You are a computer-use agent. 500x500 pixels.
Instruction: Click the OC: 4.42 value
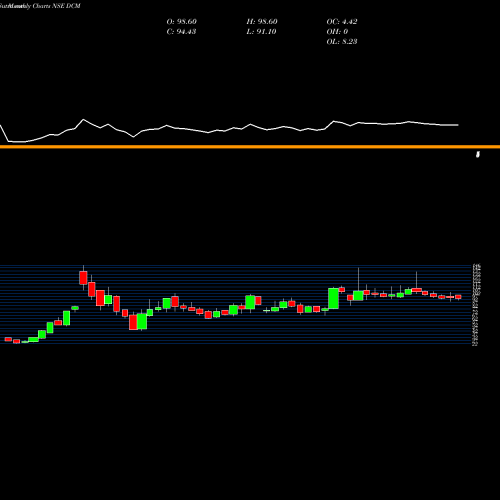342,22
